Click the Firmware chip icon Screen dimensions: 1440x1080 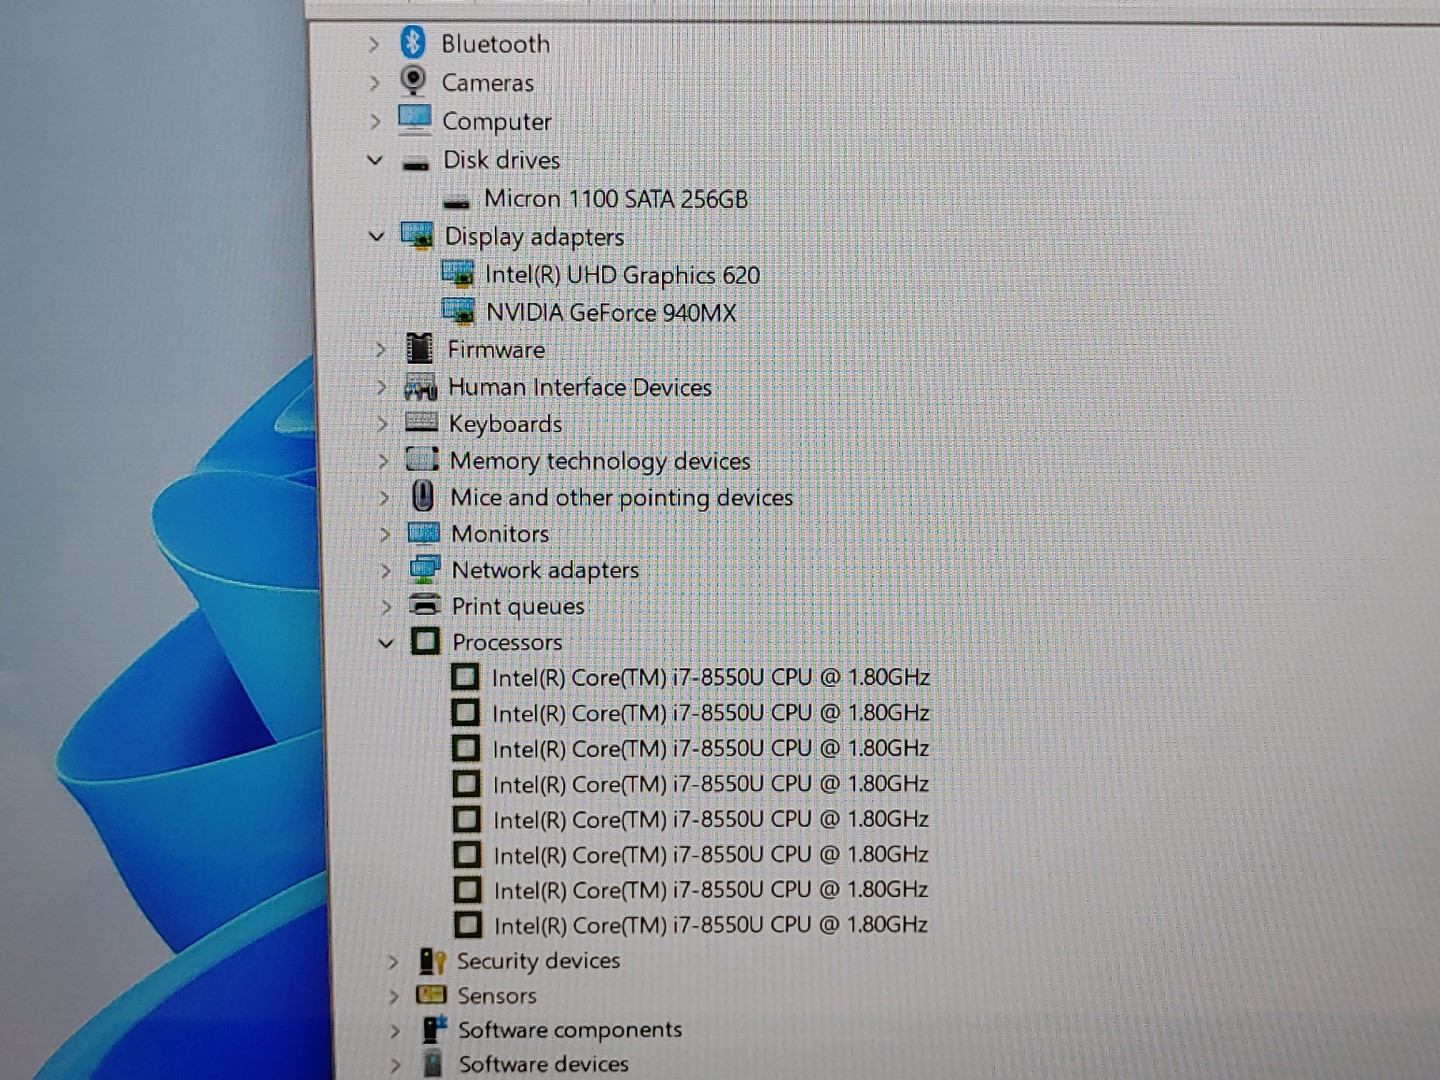(x=420, y=349)
